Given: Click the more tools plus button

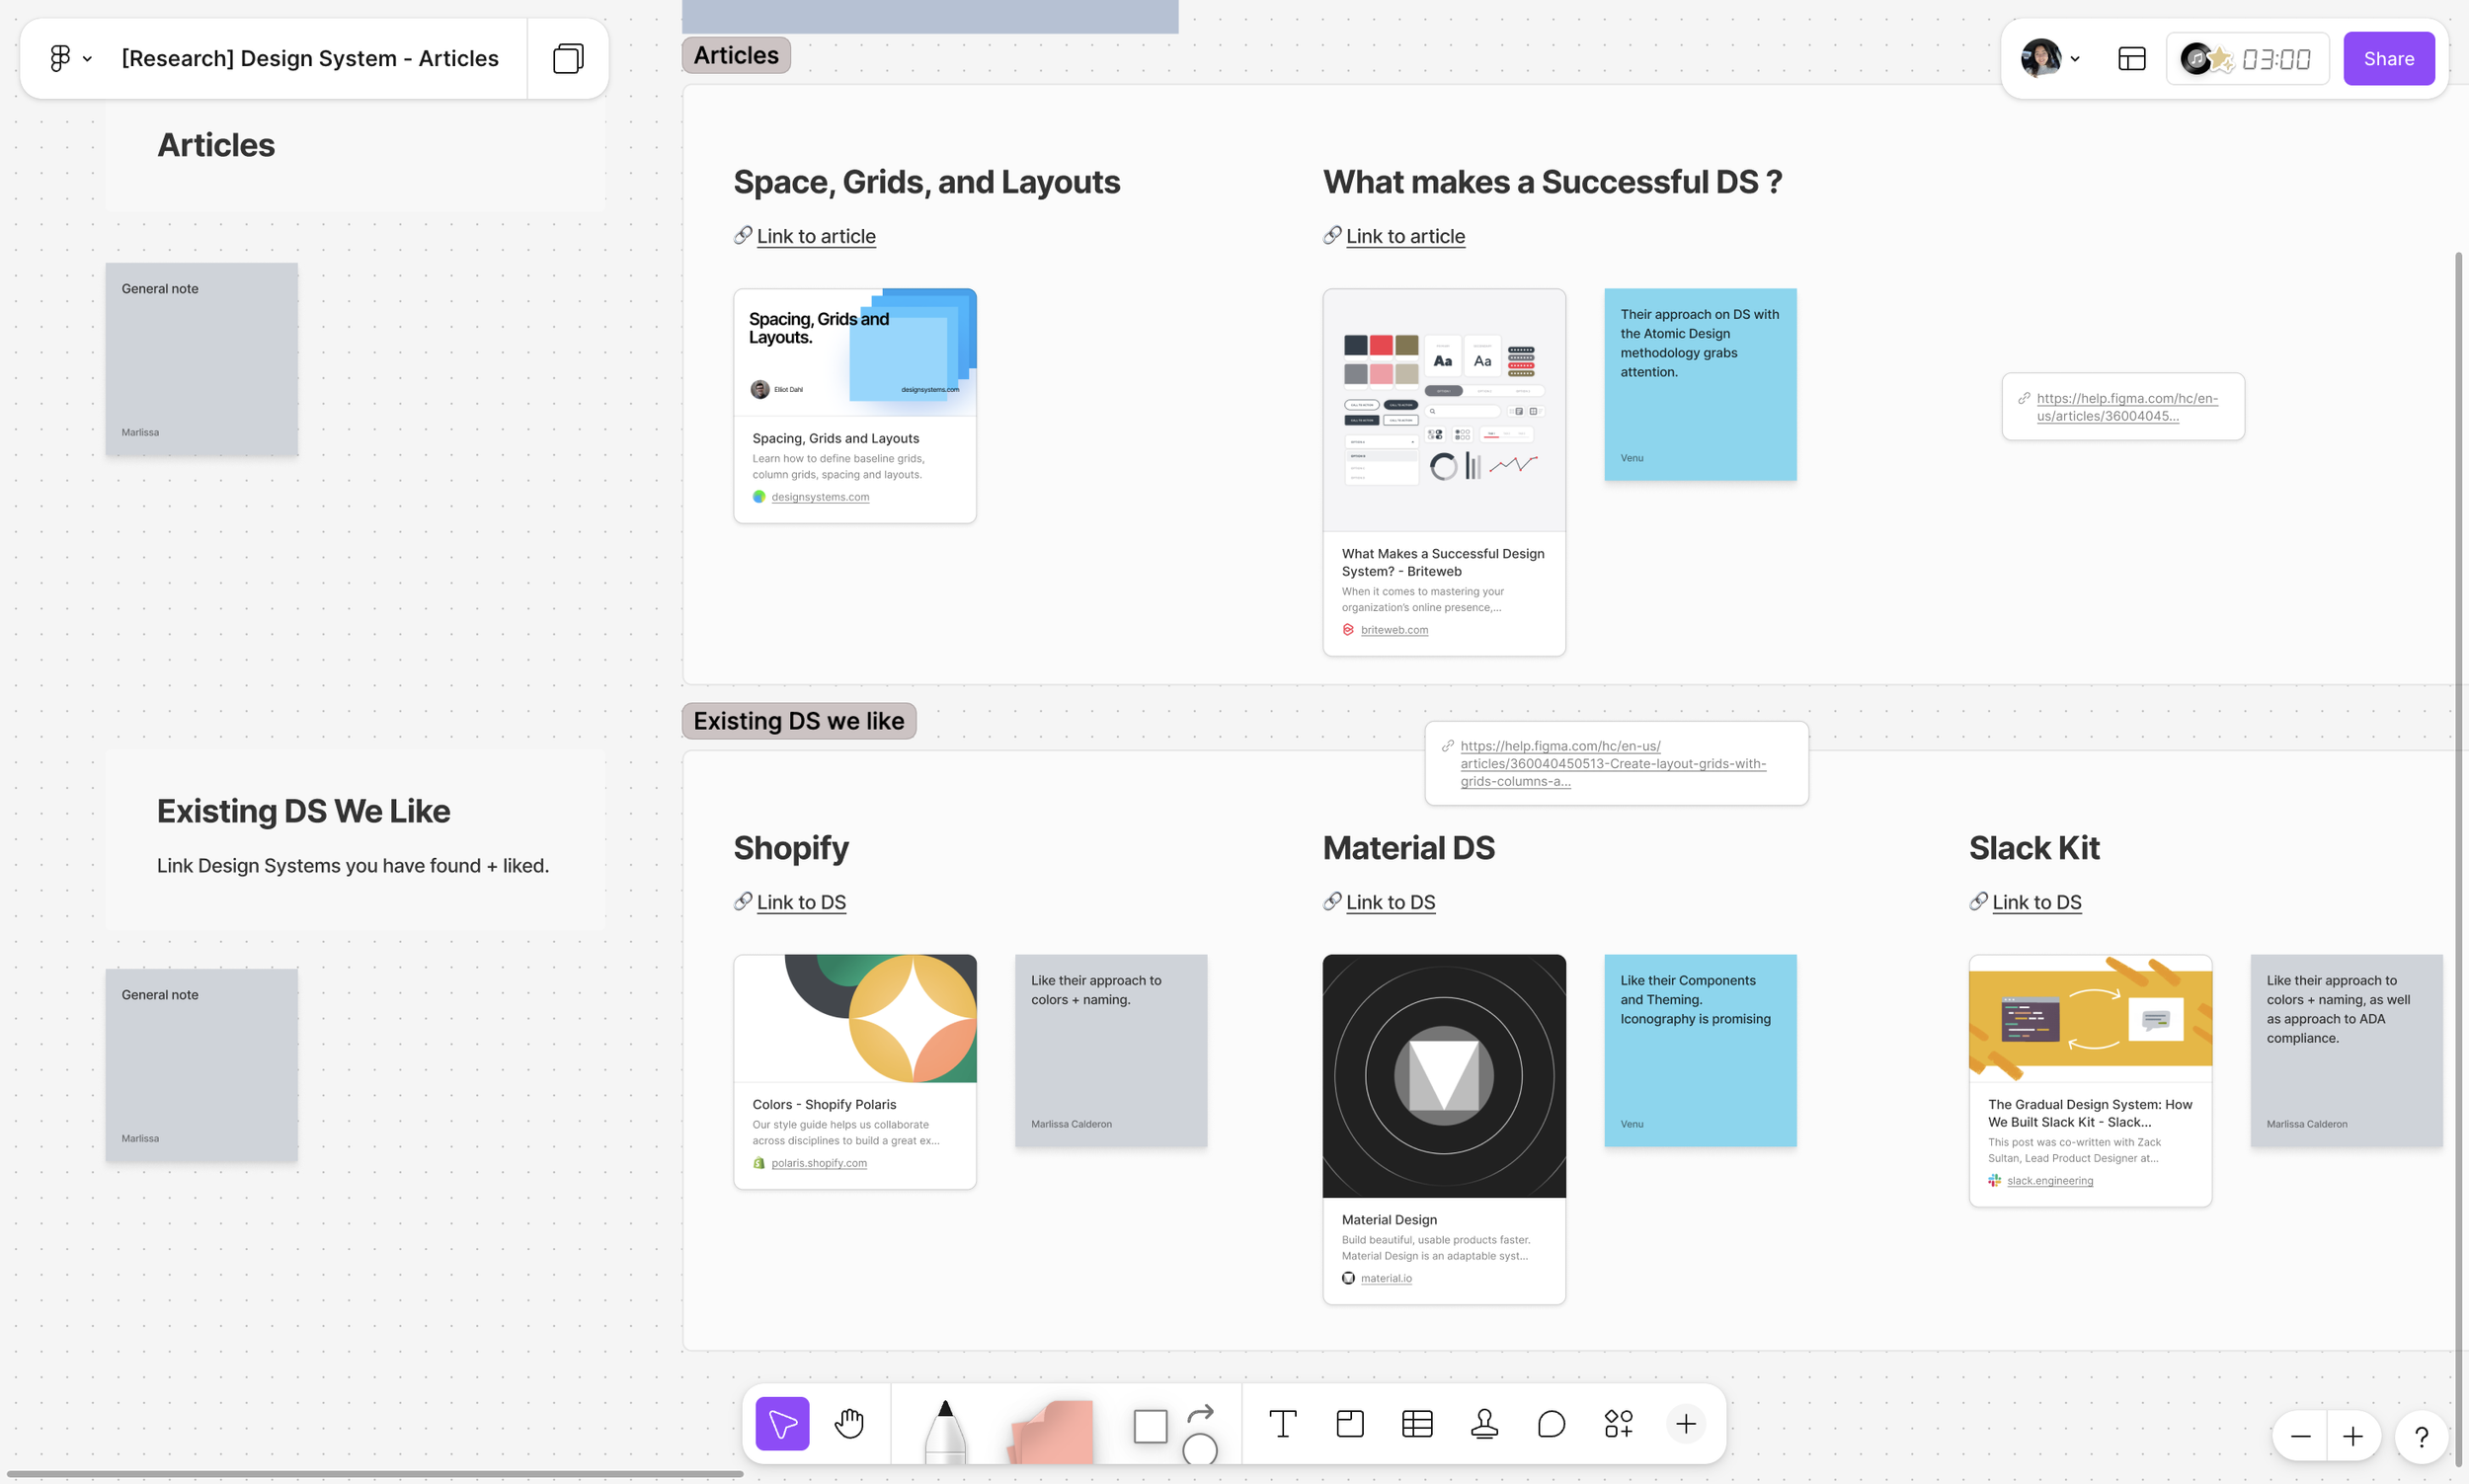Looking at the screenshot, I should [1686, 1423].
